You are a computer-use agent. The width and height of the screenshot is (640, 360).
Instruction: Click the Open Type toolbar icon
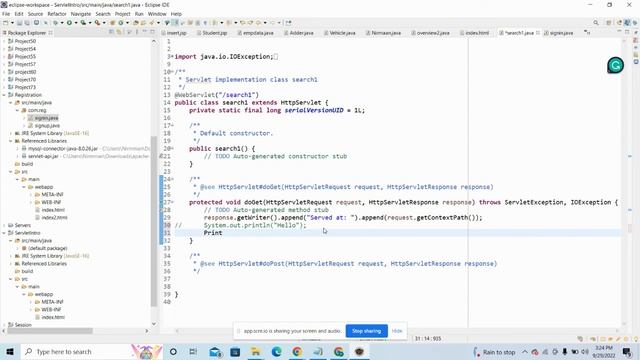(x=135, y=23)
